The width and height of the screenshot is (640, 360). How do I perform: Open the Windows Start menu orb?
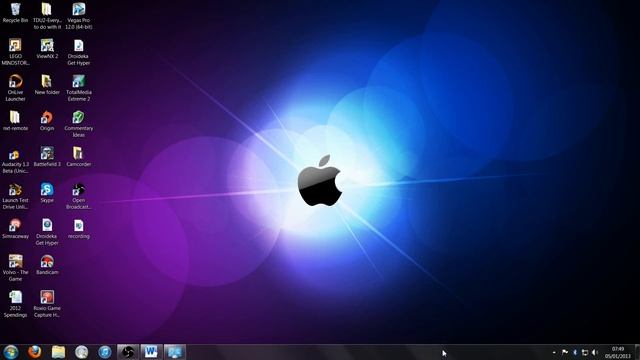(x=11, y=352)
